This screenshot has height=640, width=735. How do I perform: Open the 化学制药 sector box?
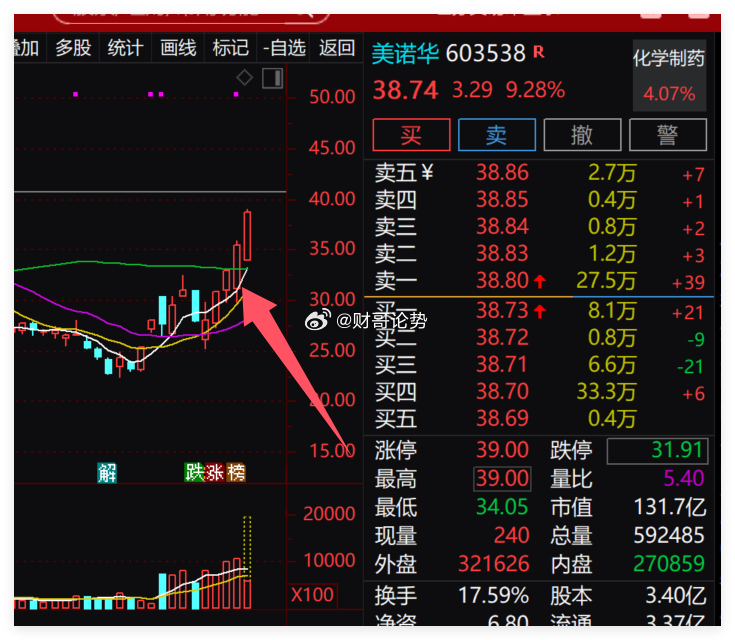pyautogui.click(x=669, y=75)
